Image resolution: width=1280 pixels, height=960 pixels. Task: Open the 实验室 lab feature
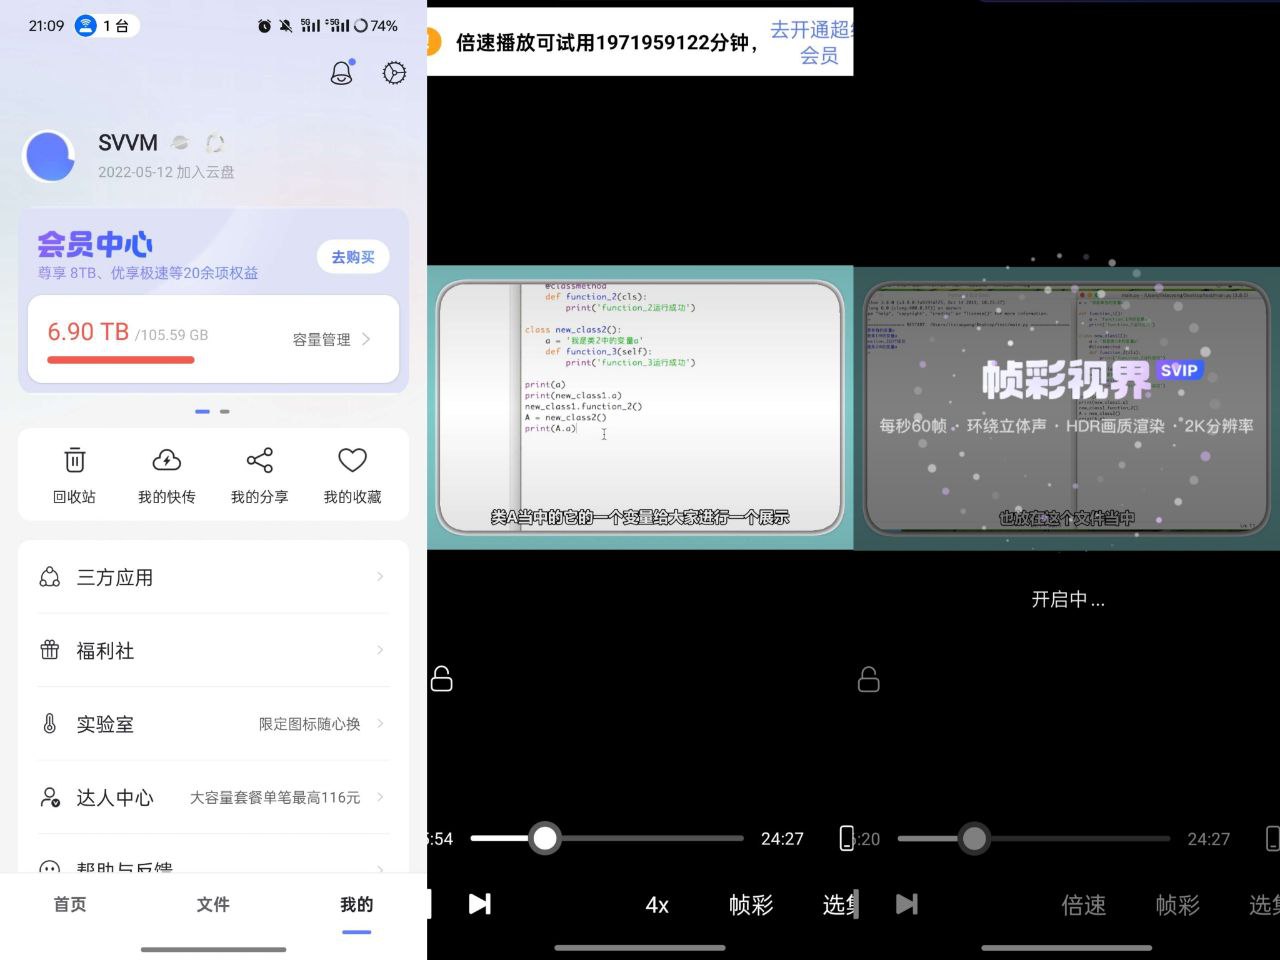104,724
